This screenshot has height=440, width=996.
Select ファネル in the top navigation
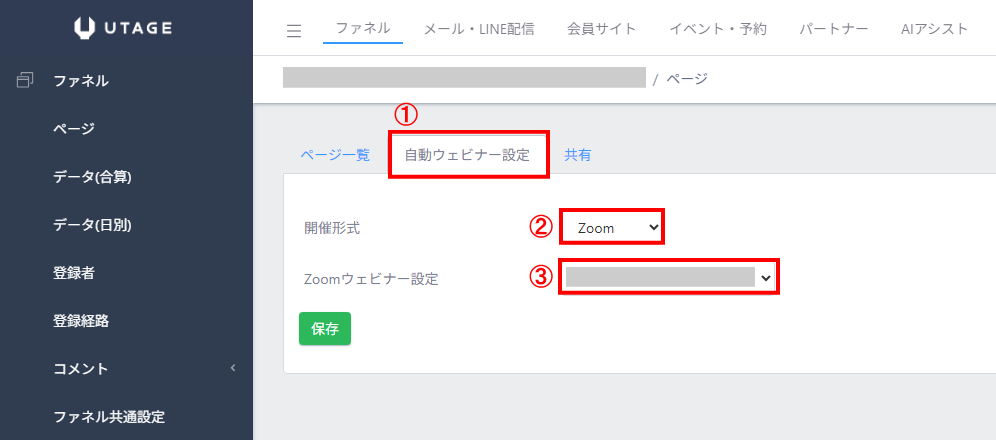point(363,28)
